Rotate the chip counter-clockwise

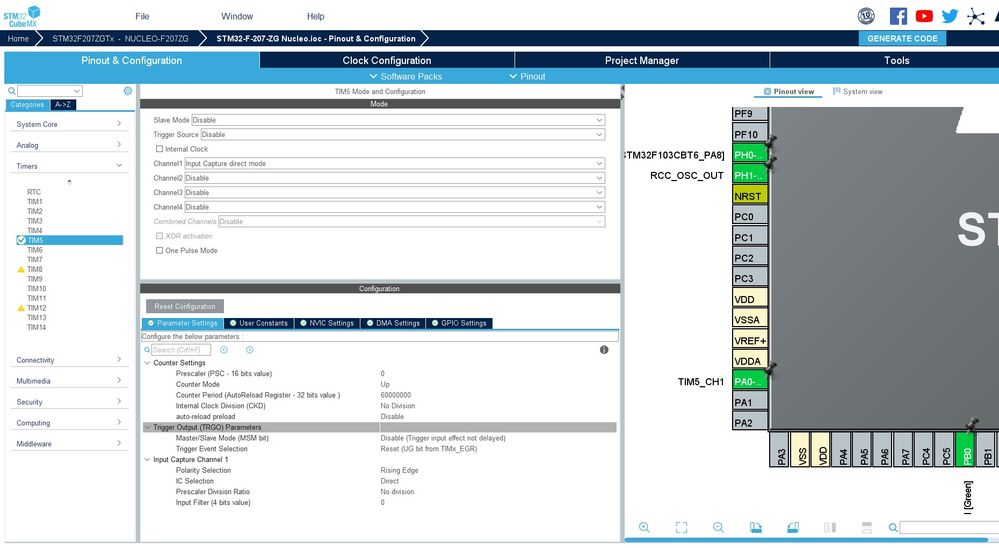pos(793,527)
